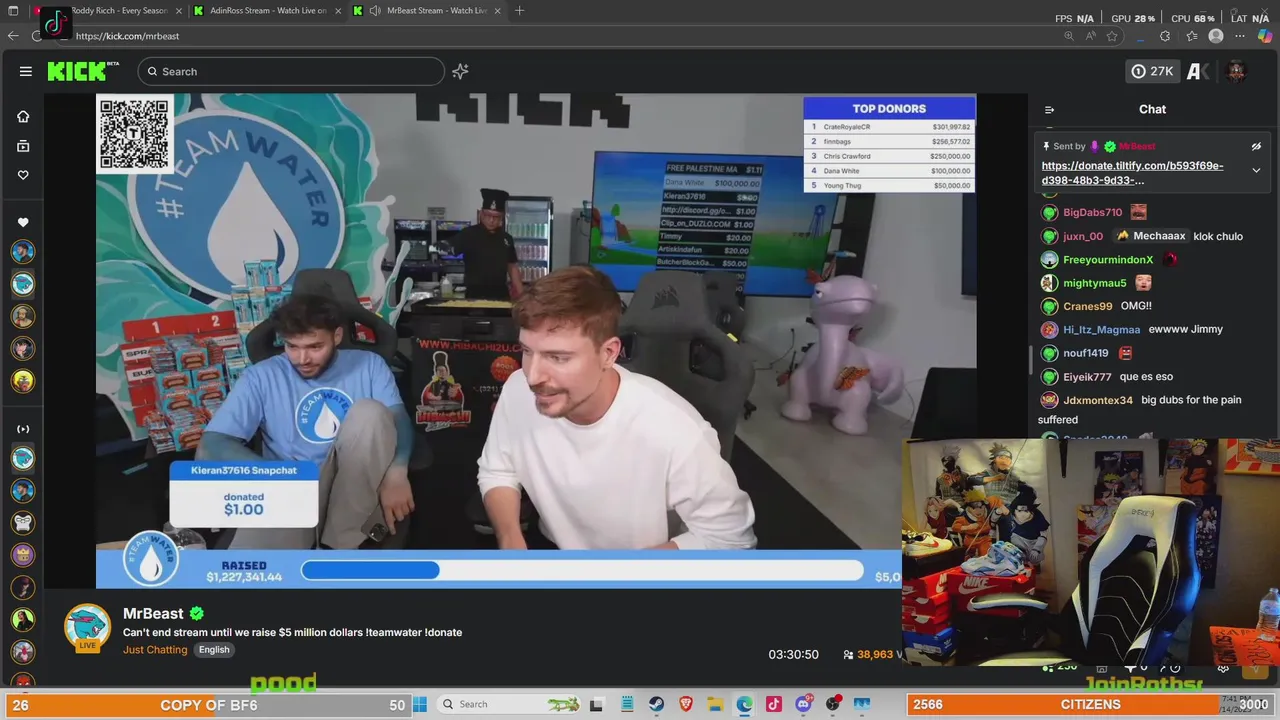
Task: Open the Favorites list icon
Action: (x=1191, y=36)
